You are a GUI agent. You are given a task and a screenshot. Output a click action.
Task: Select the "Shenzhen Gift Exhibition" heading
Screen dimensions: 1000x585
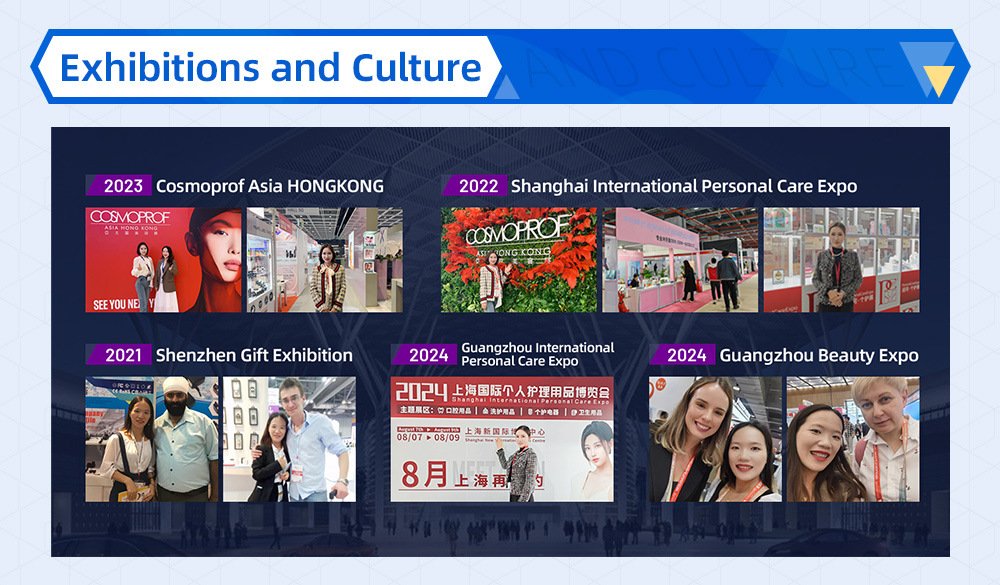[254, 355]
